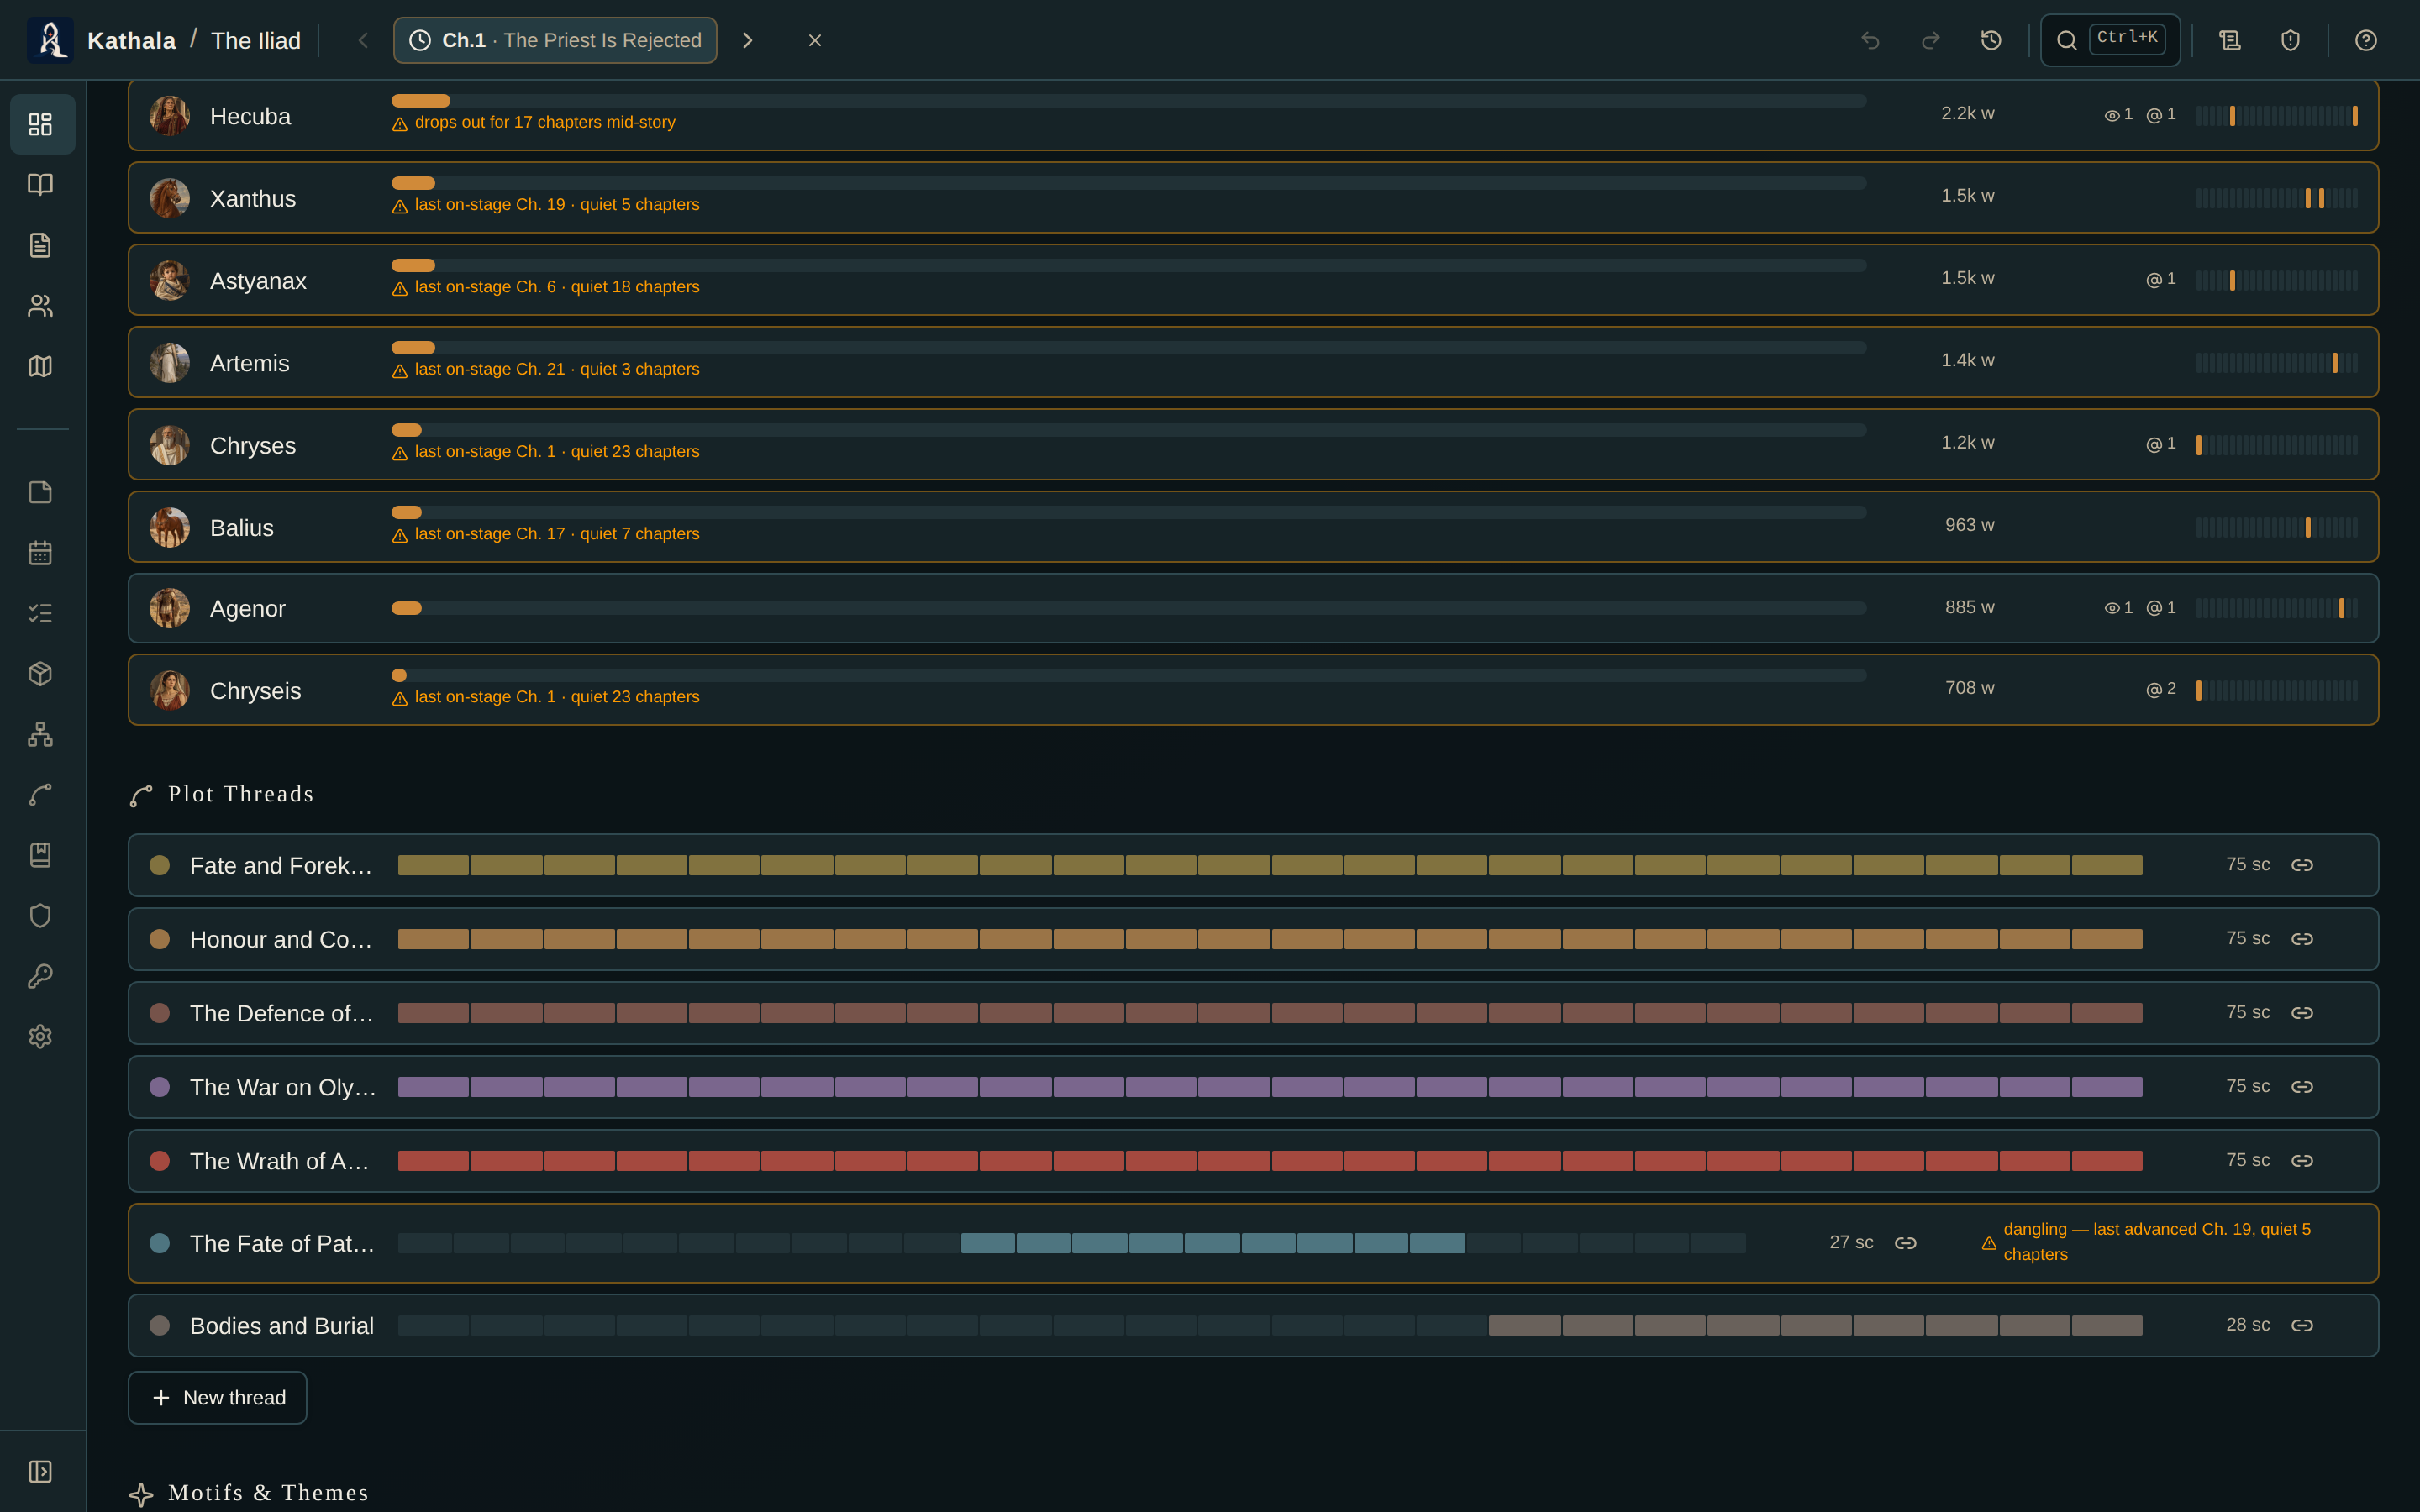Open the plot threads curve icon in sidebar
The width and height of the screenshot is (2420, 1512).
pyautogui.click(x=40, y=795)
